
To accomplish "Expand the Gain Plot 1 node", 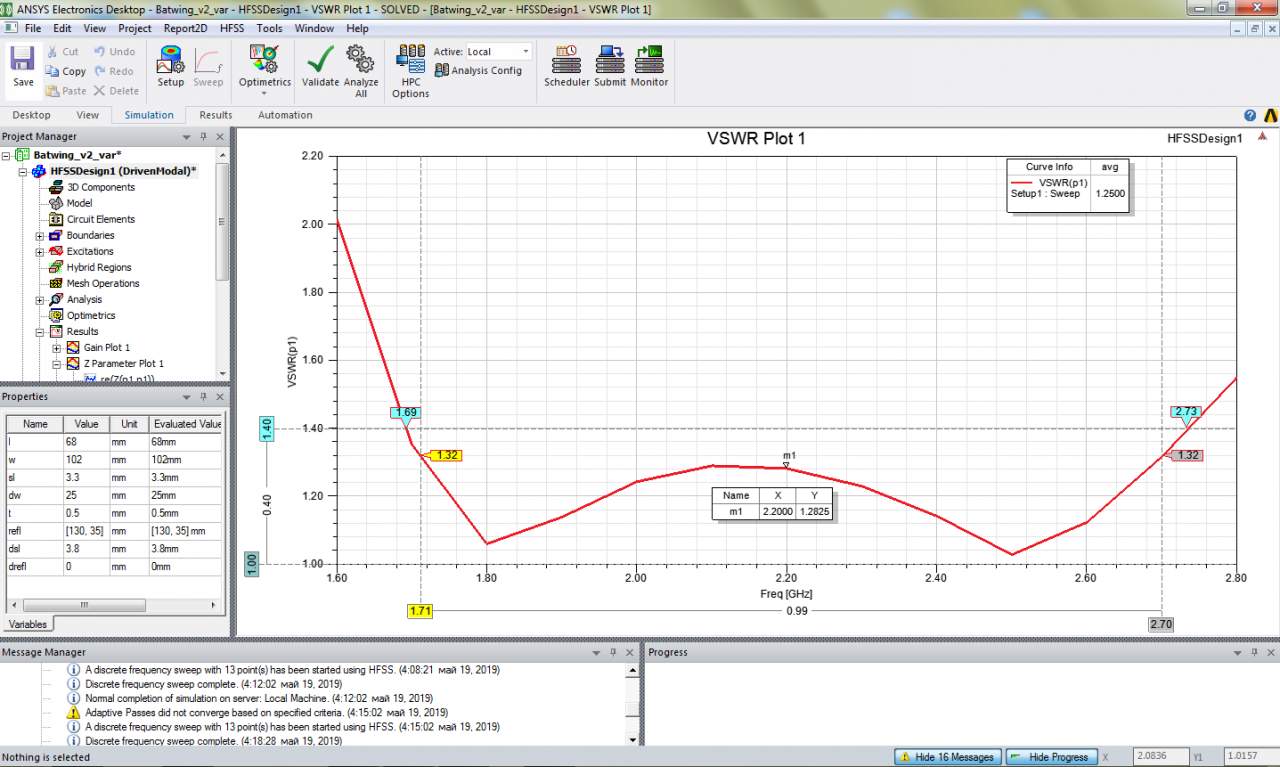I will [57, 348].
